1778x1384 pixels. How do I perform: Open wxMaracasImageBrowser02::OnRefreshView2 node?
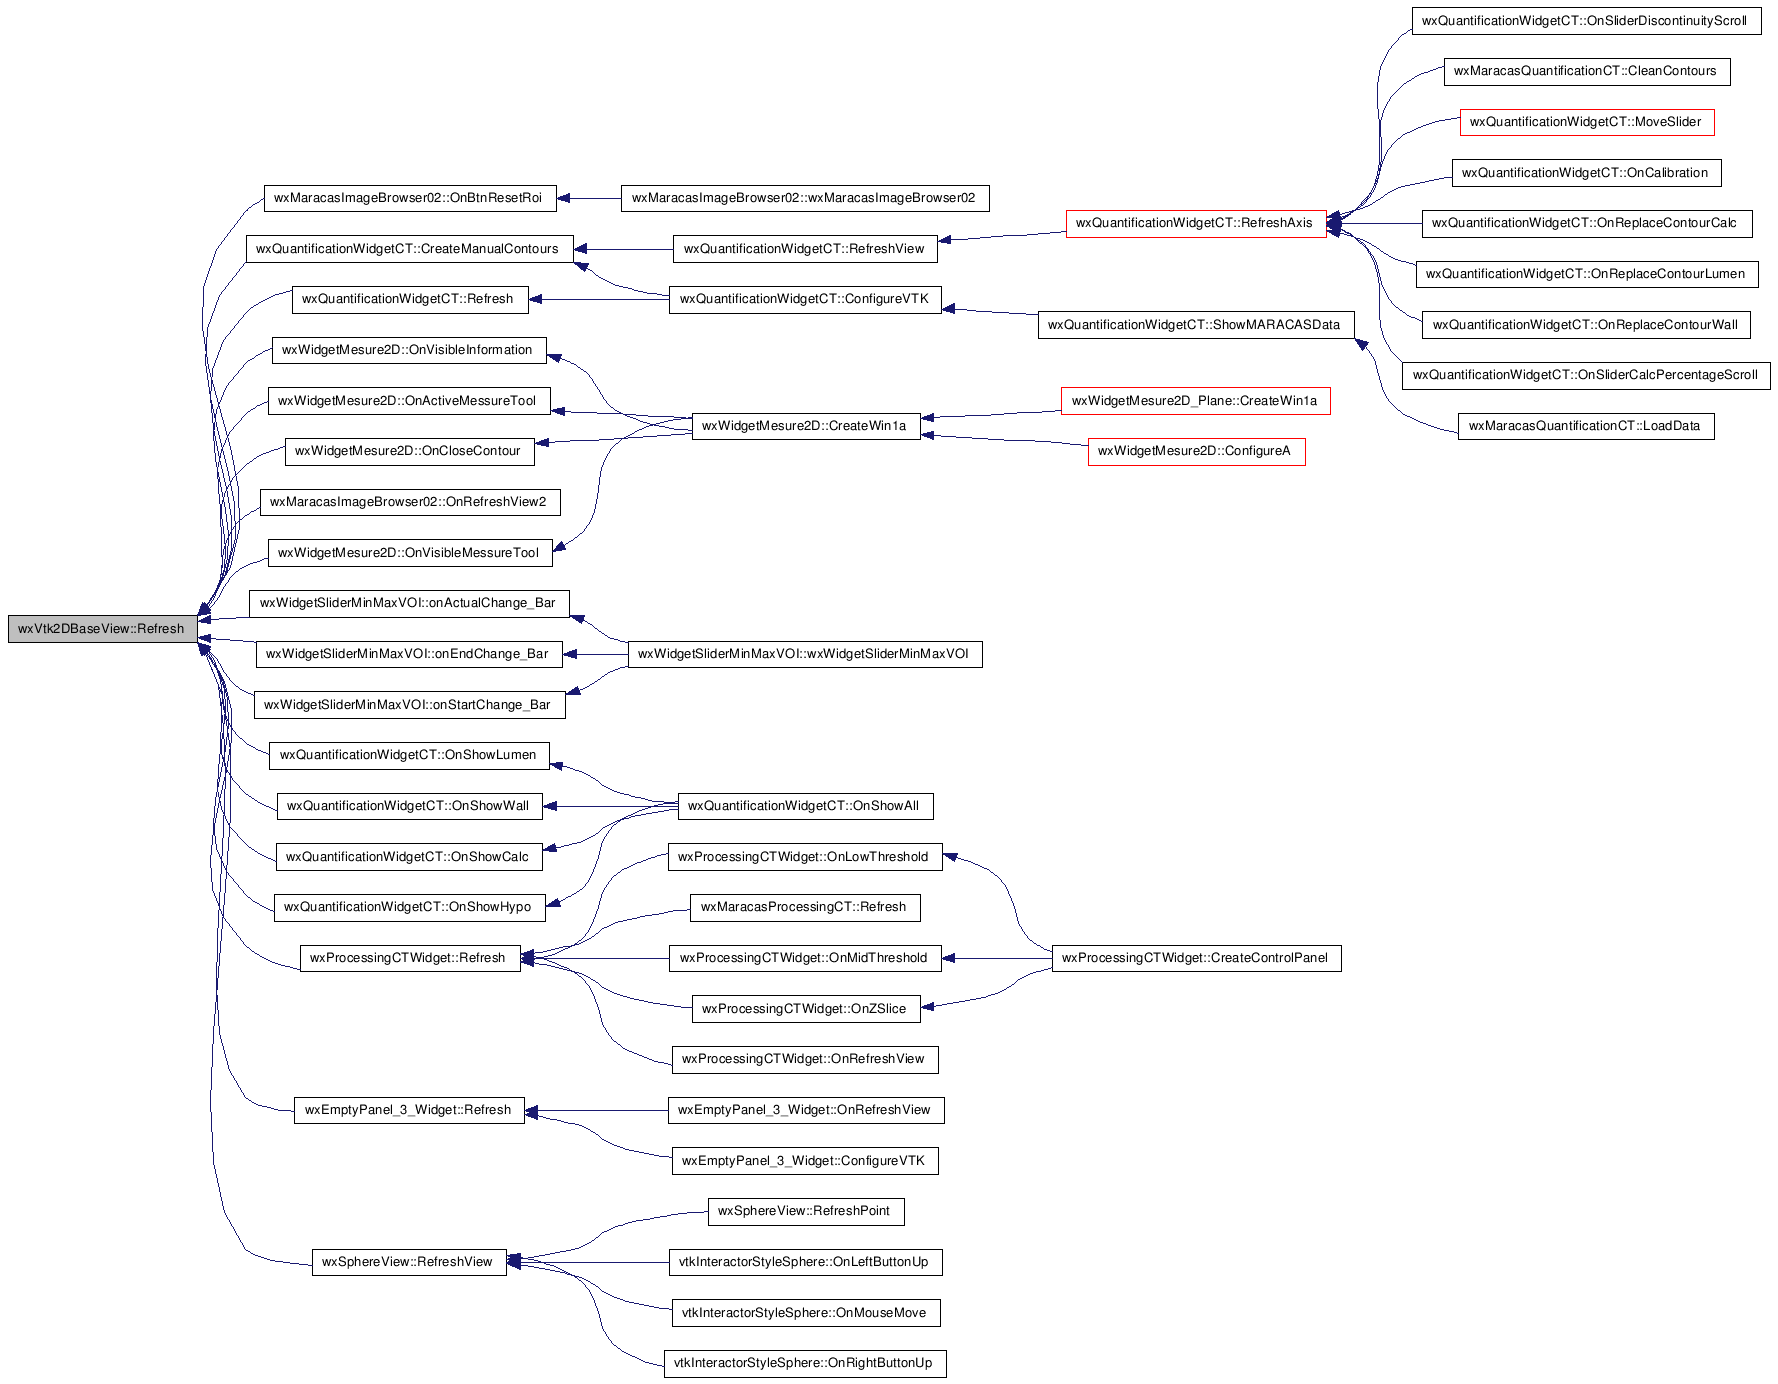[x=410, y=502]
